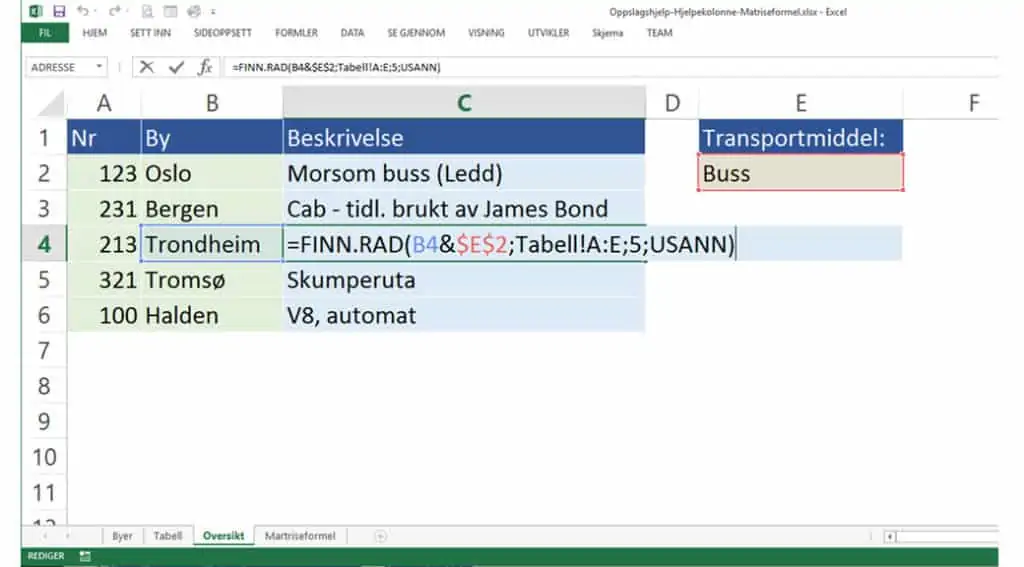Switch to the VISNING ribbon tab

point(486,33)
